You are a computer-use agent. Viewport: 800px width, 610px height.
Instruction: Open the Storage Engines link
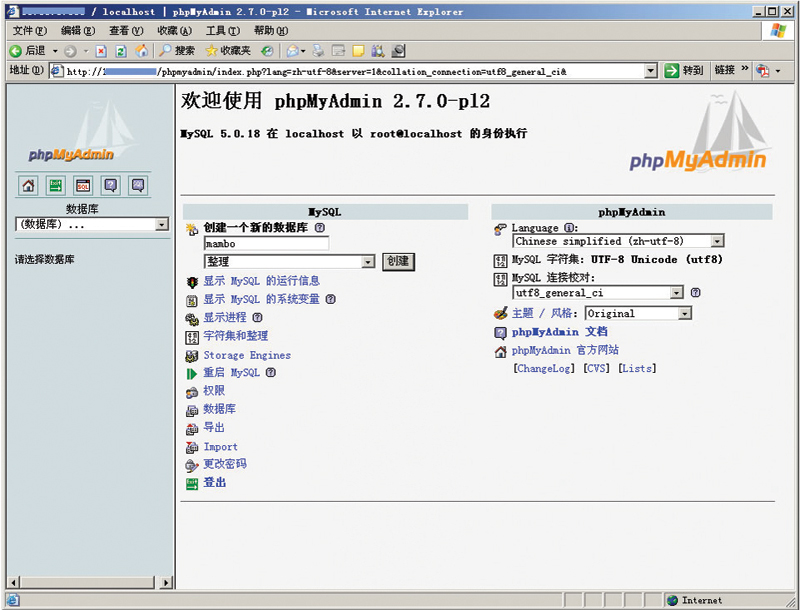click(247, 355)
